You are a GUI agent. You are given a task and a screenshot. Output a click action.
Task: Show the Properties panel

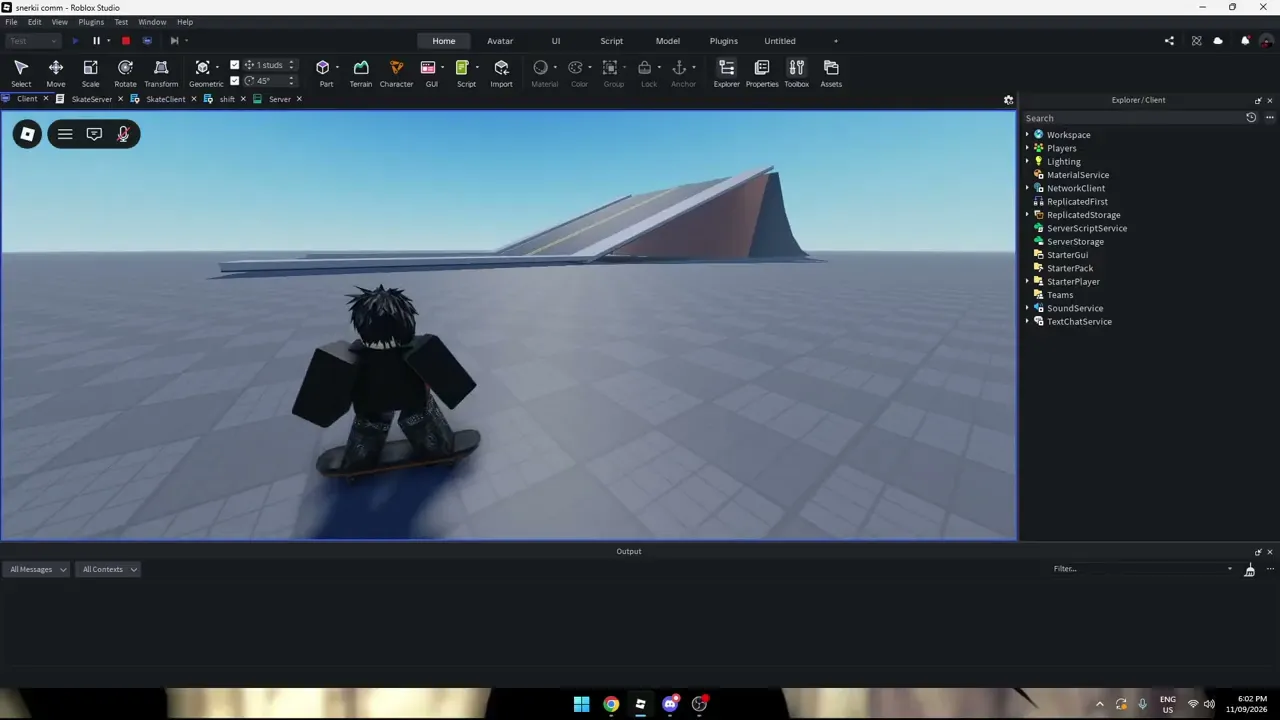762,72
